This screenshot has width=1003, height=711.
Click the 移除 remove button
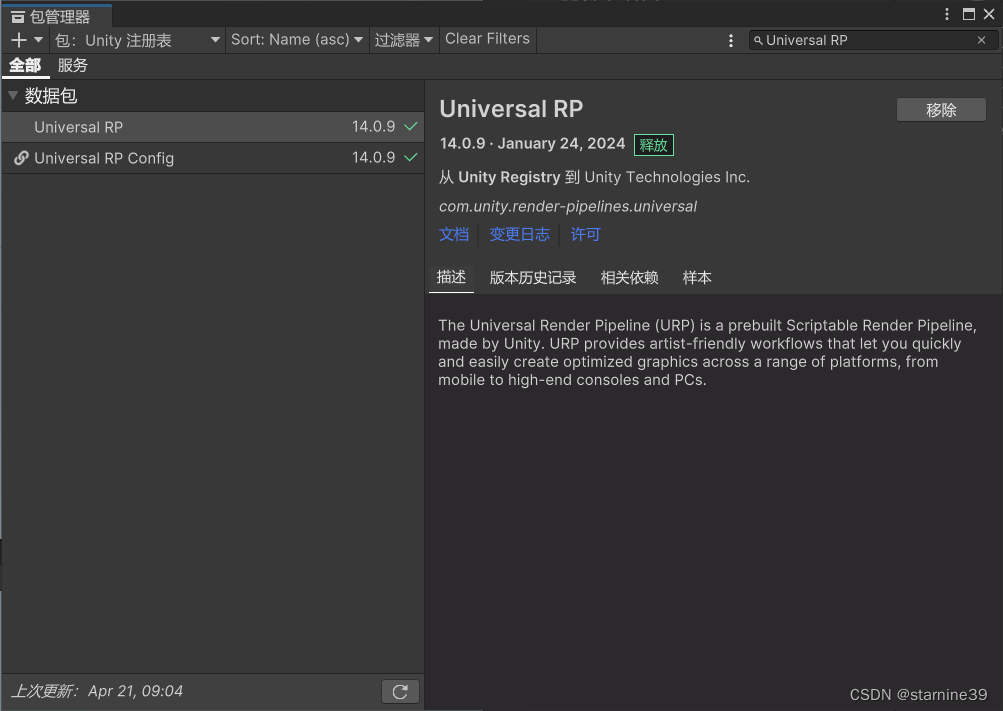point(941,110)
